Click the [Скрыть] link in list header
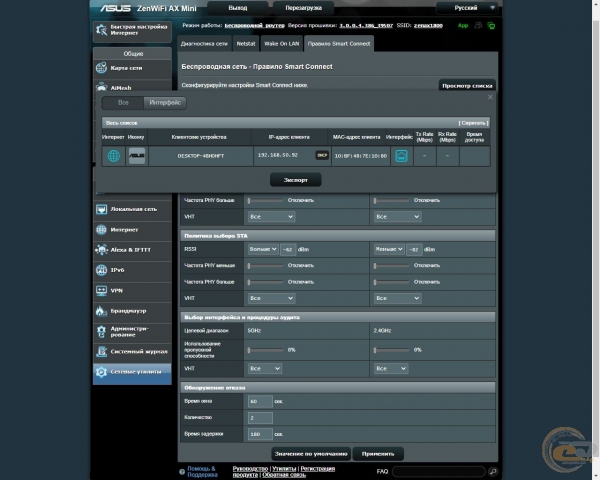The width and height of the screenshot is (600, 480). pos(473,123)
